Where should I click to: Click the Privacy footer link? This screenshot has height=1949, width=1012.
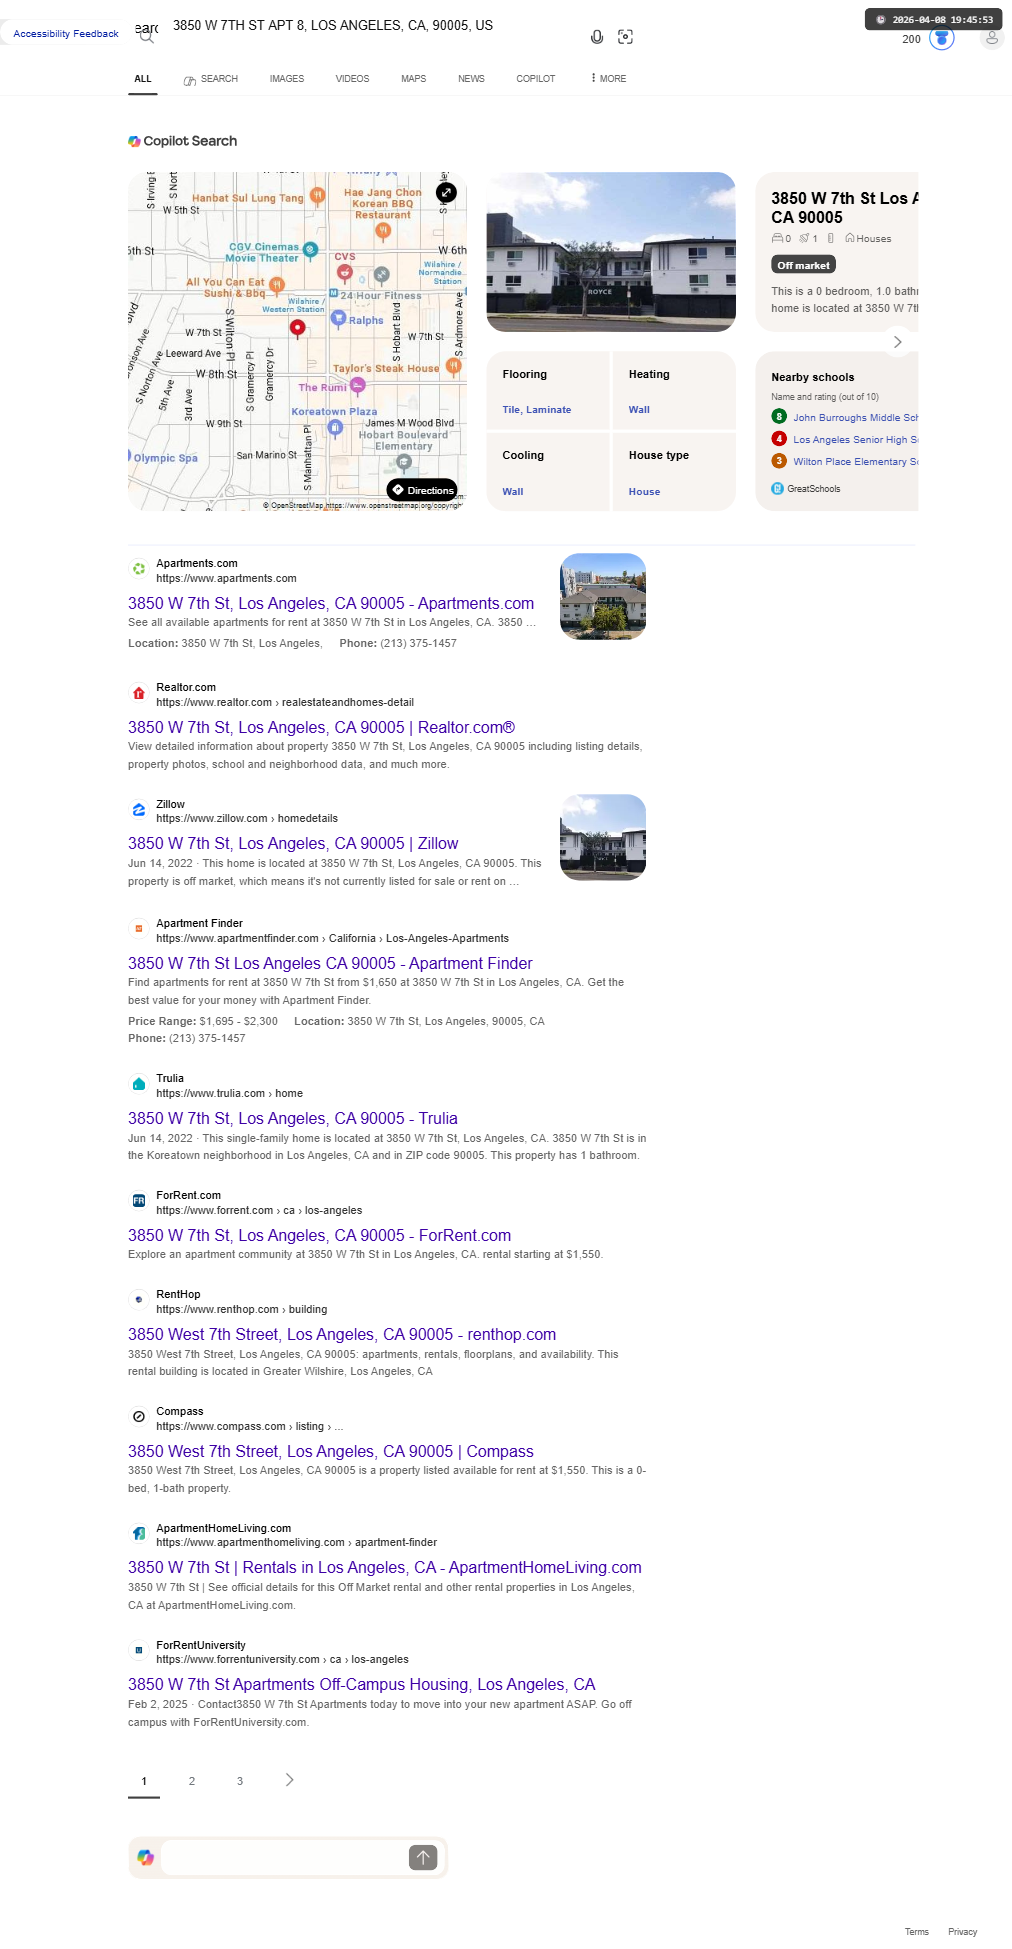pos(963,1931)
